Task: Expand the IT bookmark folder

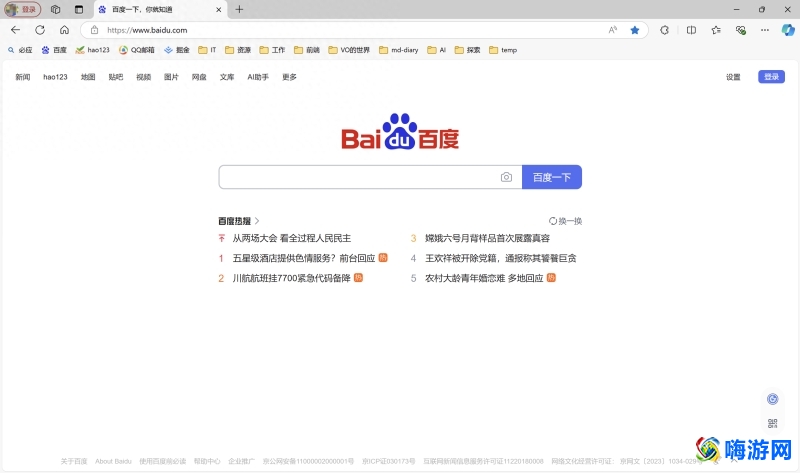Action: pos(207,50)
